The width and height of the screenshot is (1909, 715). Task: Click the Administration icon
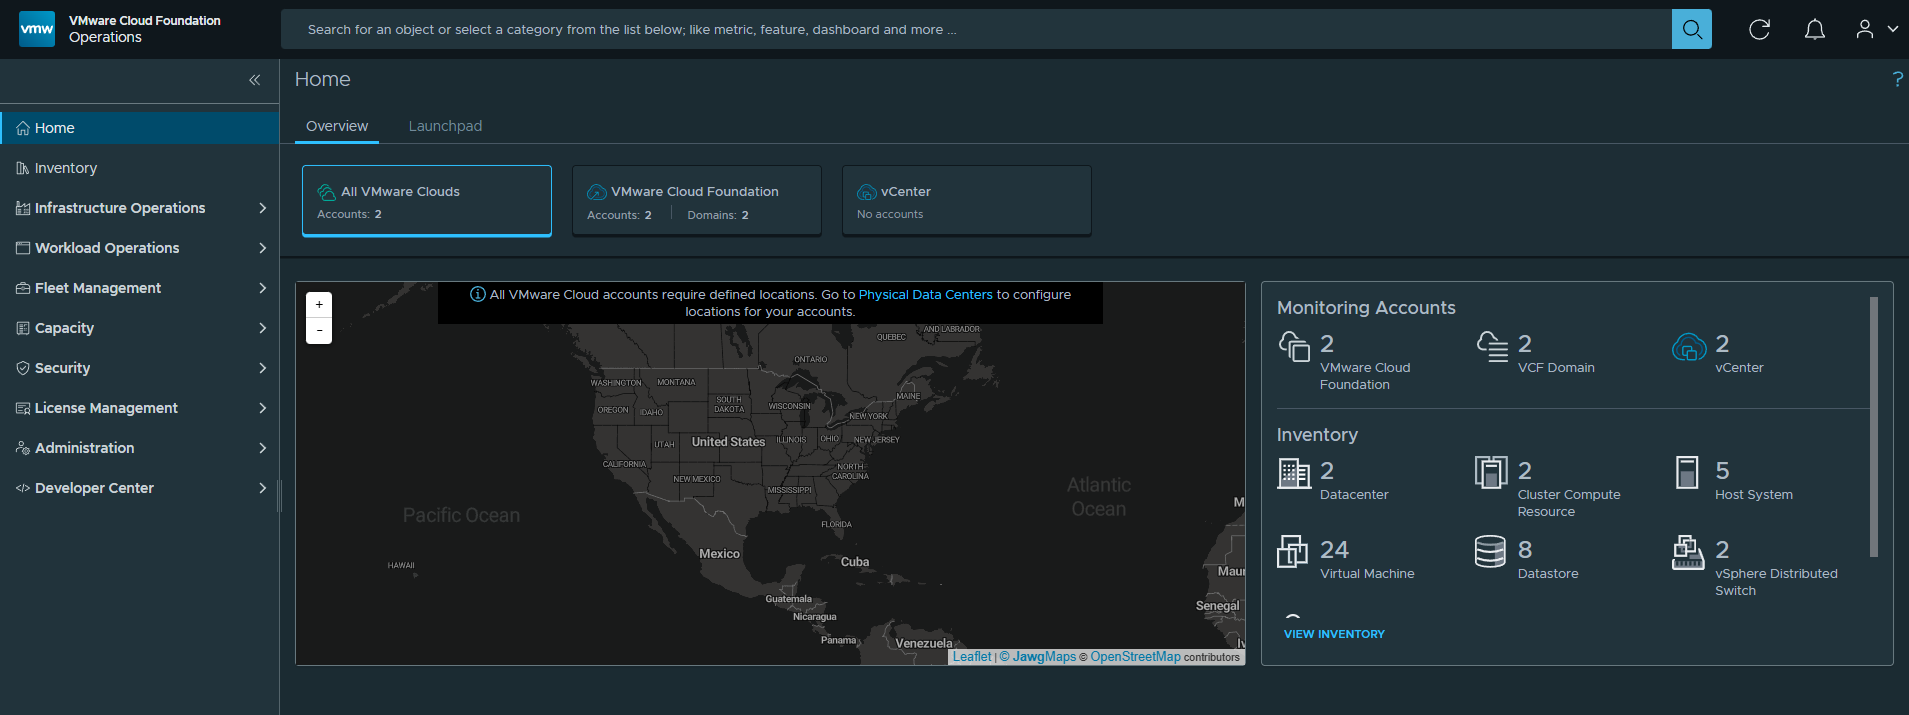coord(23,448)
